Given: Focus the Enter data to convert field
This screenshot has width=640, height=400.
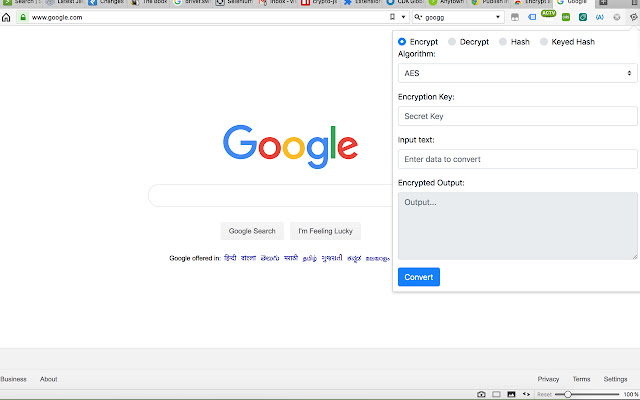Looking at the screenshot, I should point(518,159).
